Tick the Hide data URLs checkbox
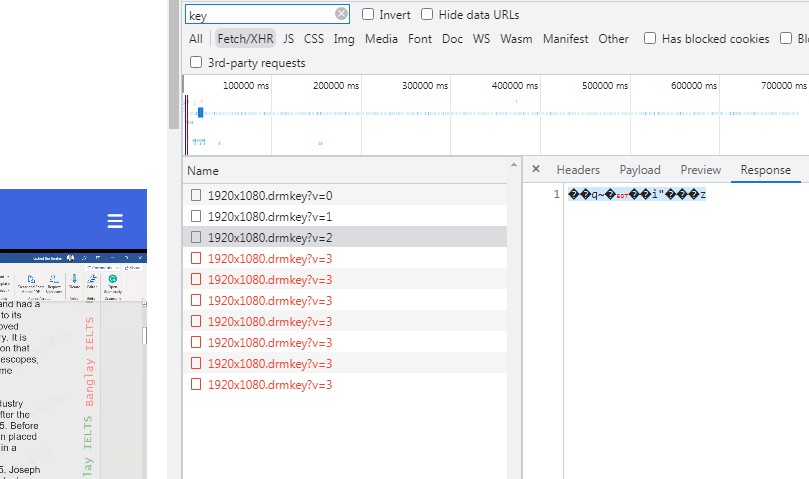This screenshot has width=809, height=479. point(427,14)
